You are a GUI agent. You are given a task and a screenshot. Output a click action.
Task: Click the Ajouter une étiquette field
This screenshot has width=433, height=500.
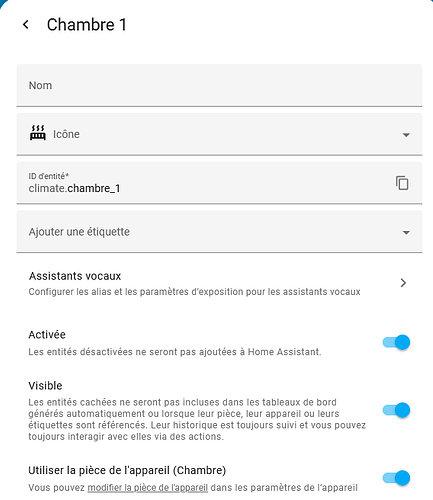(x=219, y=232)
